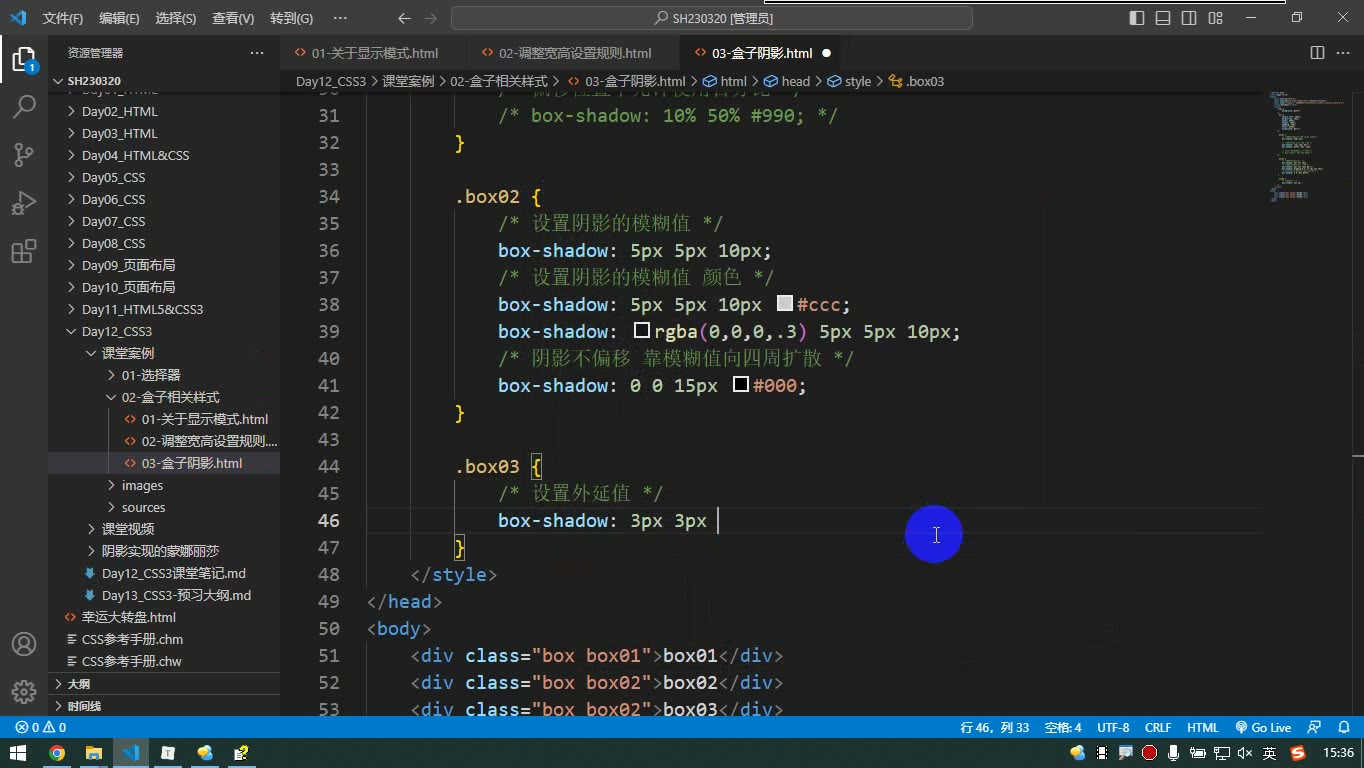Open the Search view in activity bar
1364x768 pixels.
tap(24, 106)
